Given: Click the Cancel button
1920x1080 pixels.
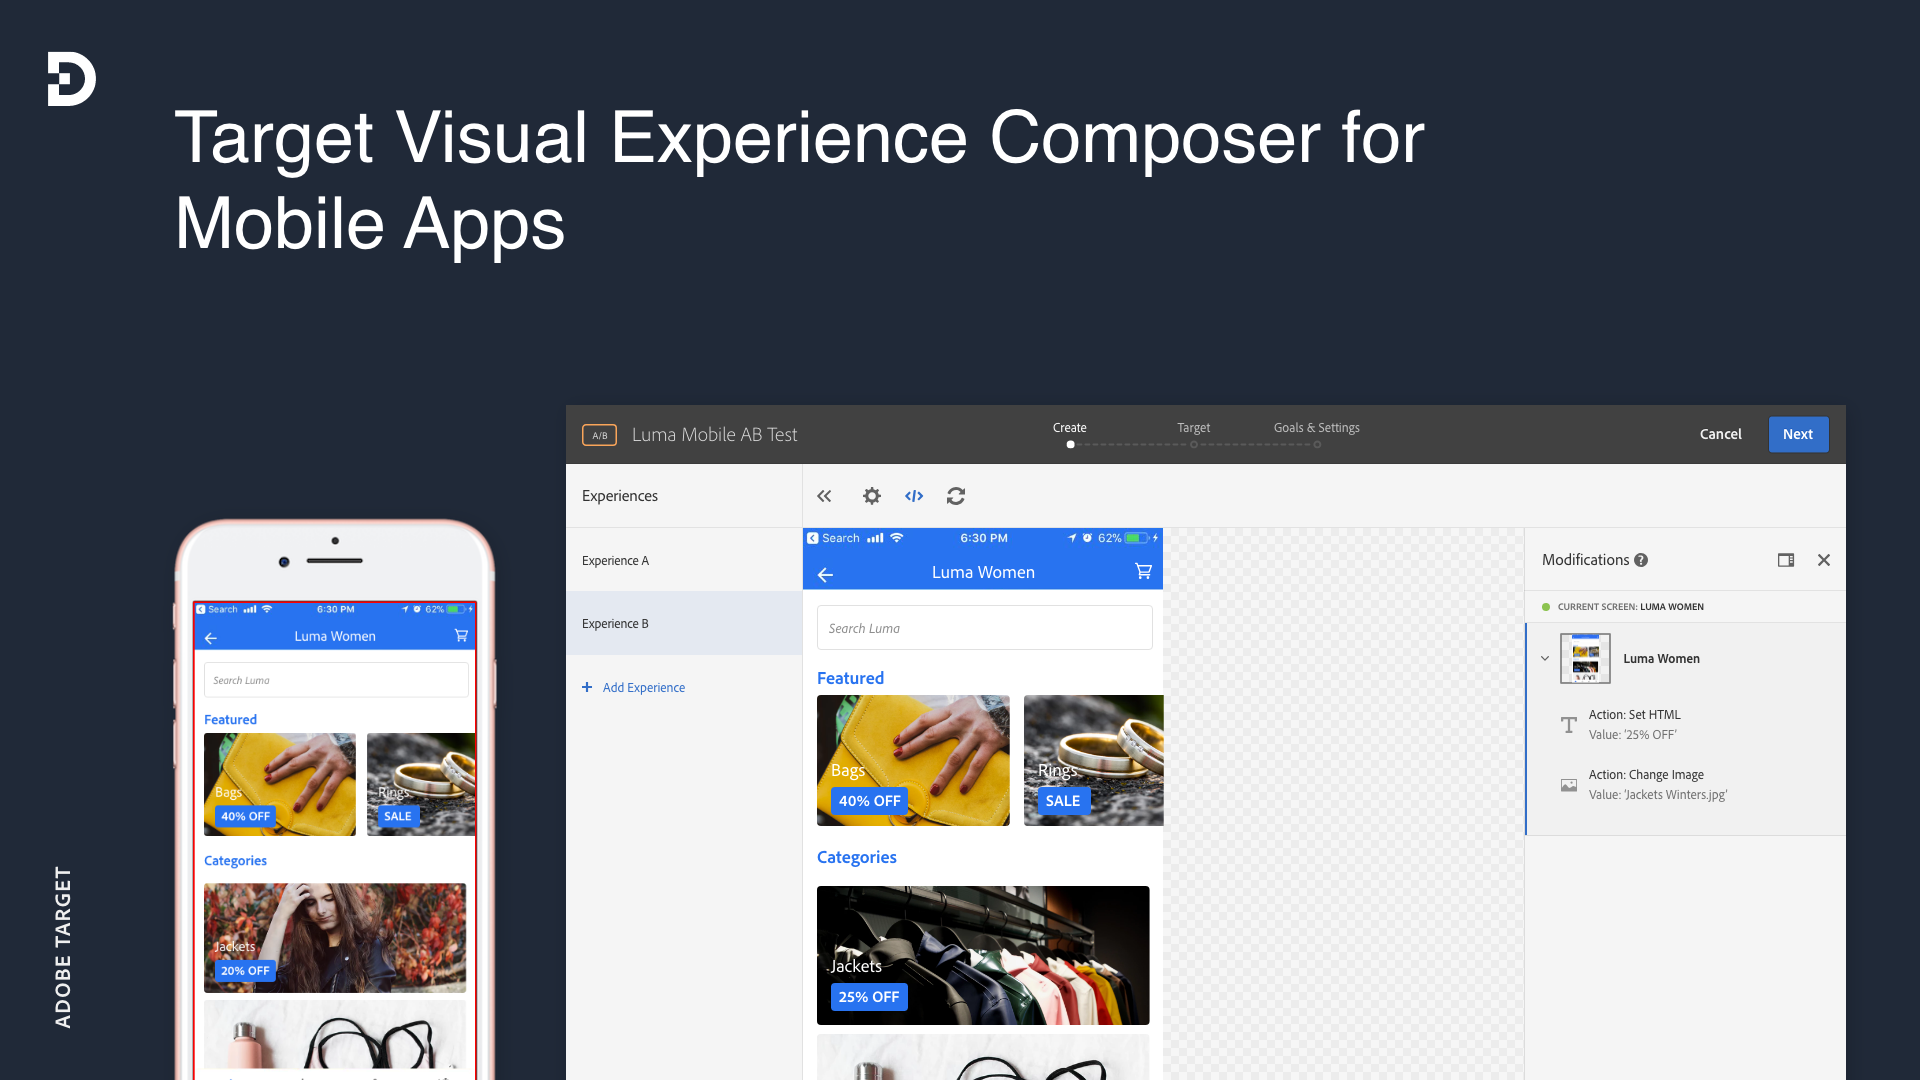Looking at the screenshot, I should (x=1720, y=434).
